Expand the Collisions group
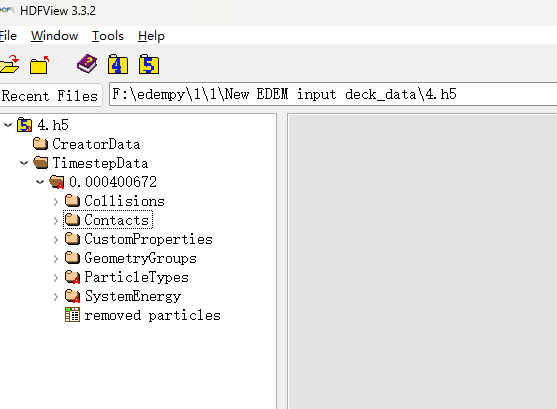Screen dimensions: 557x409 click(x=56, y=201)
